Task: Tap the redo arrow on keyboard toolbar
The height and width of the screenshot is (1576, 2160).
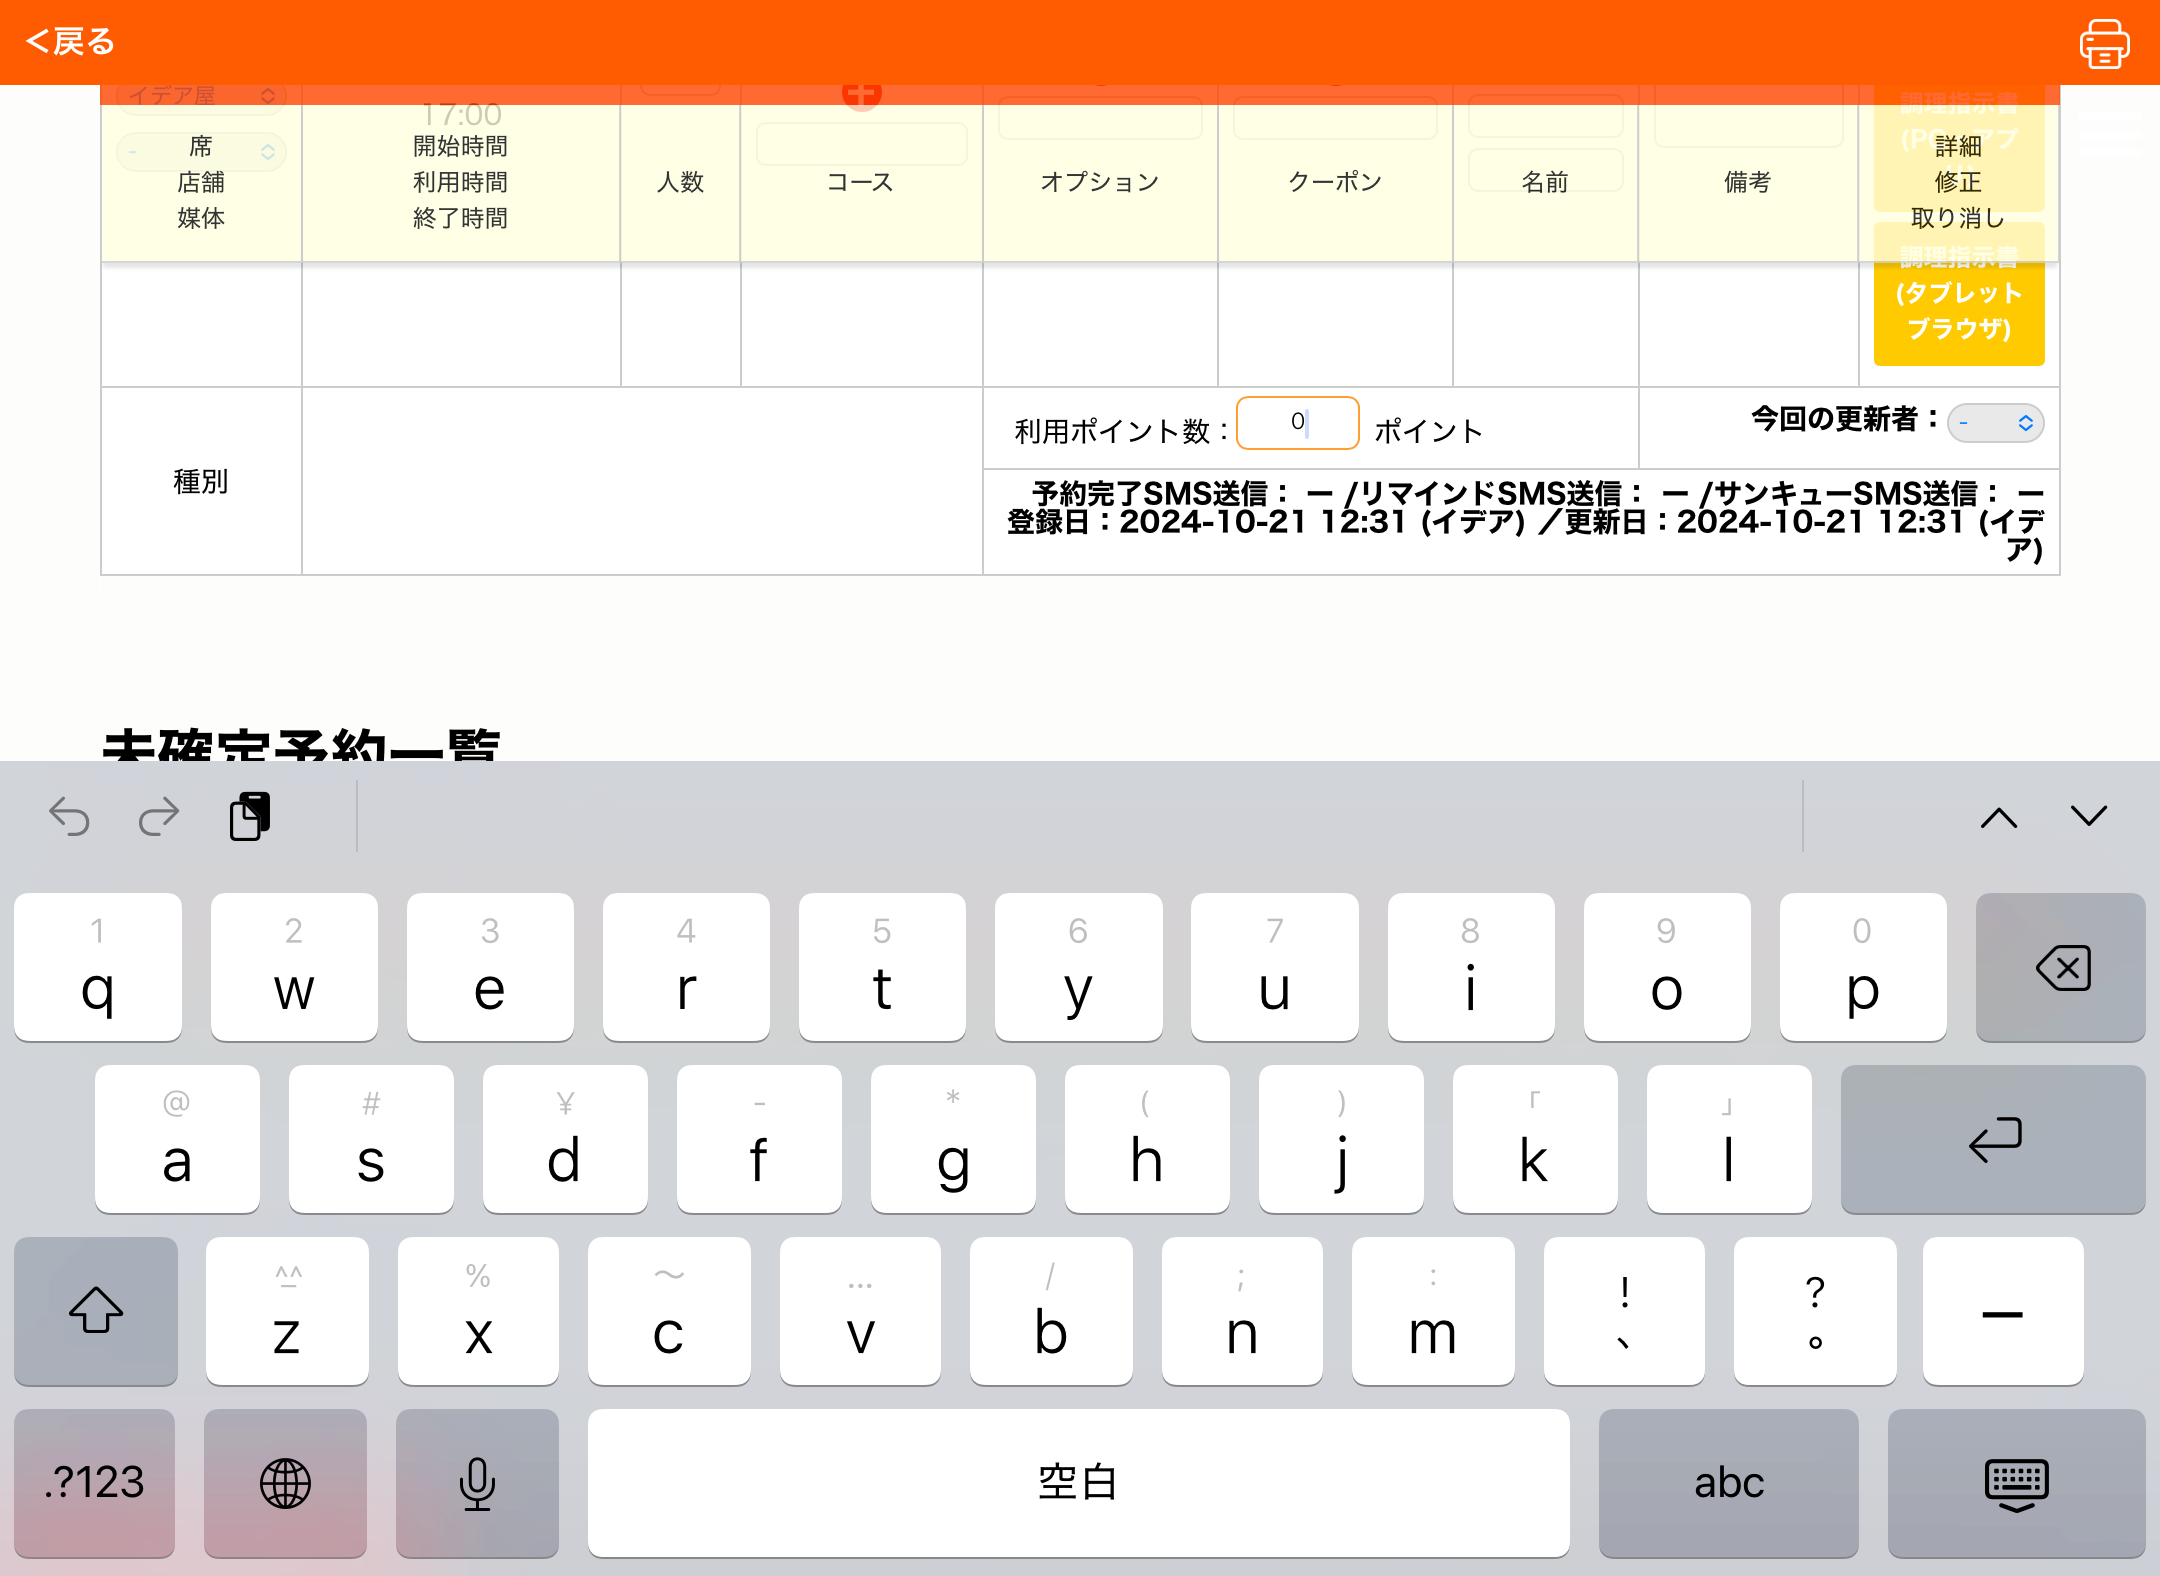Action: click(159, 817)
